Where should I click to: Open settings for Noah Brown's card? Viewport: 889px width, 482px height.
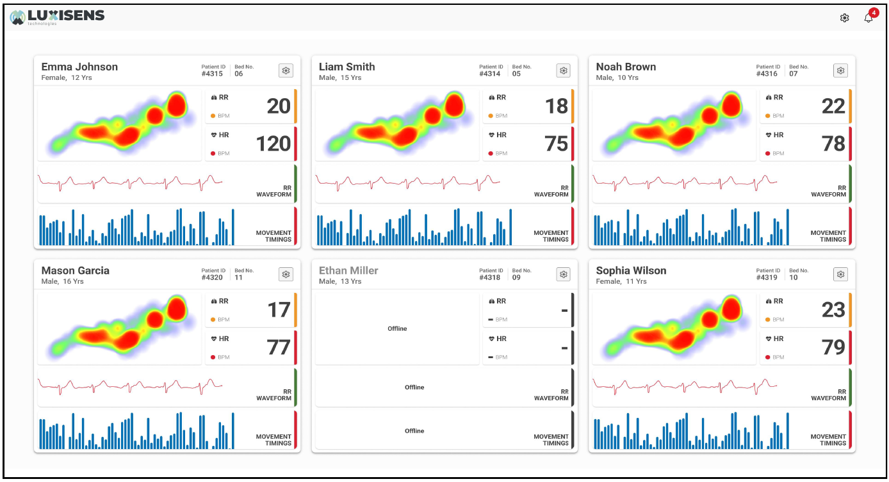[x=840, y=71]
